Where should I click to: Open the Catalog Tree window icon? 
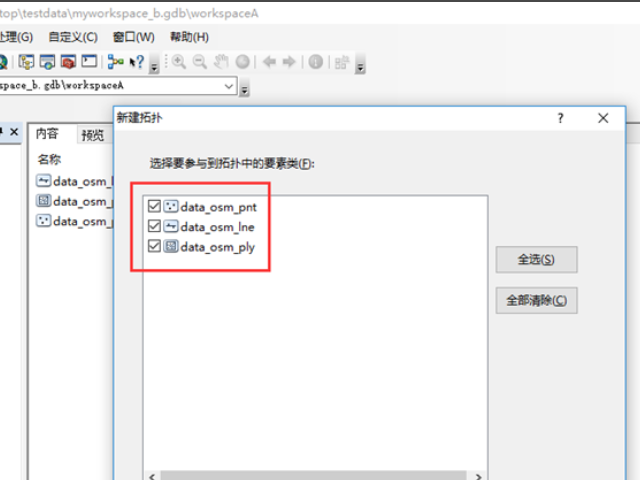[x=27, y=62]
